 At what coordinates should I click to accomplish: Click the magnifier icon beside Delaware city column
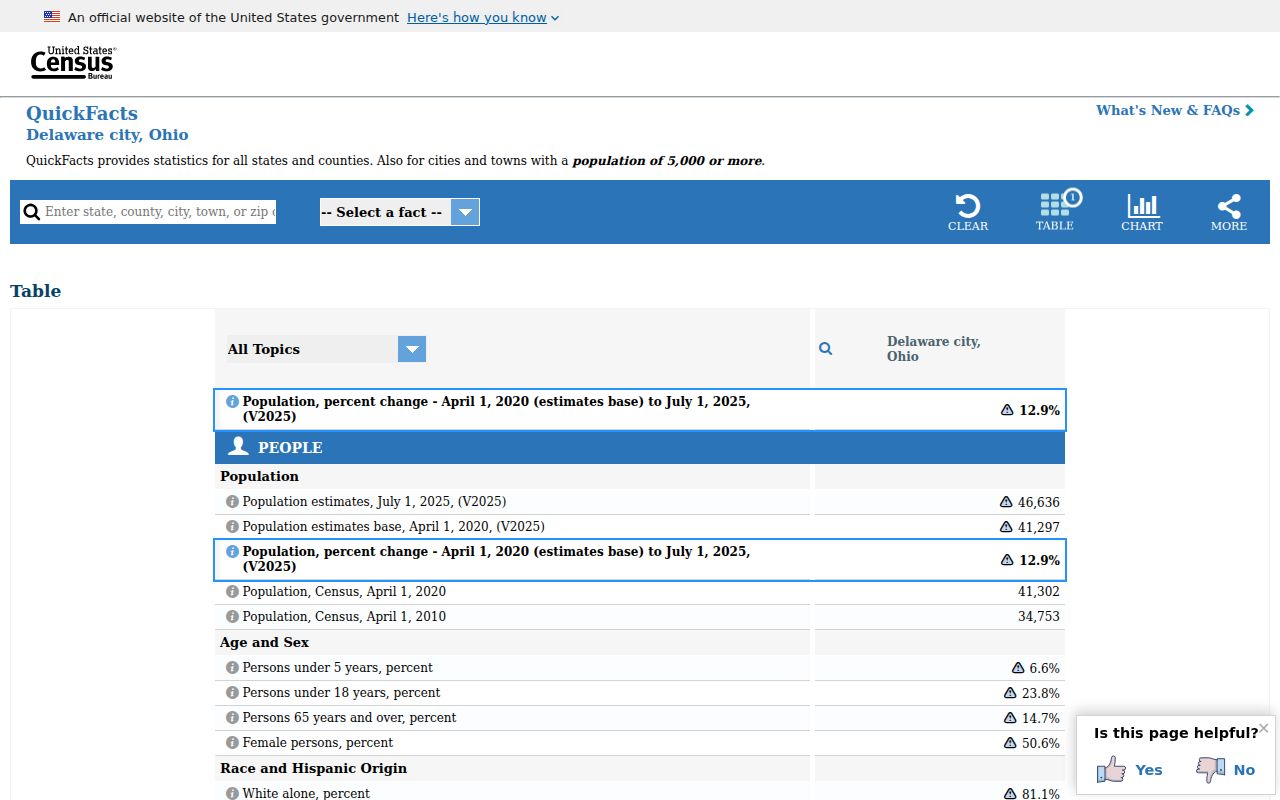[826, 349]
